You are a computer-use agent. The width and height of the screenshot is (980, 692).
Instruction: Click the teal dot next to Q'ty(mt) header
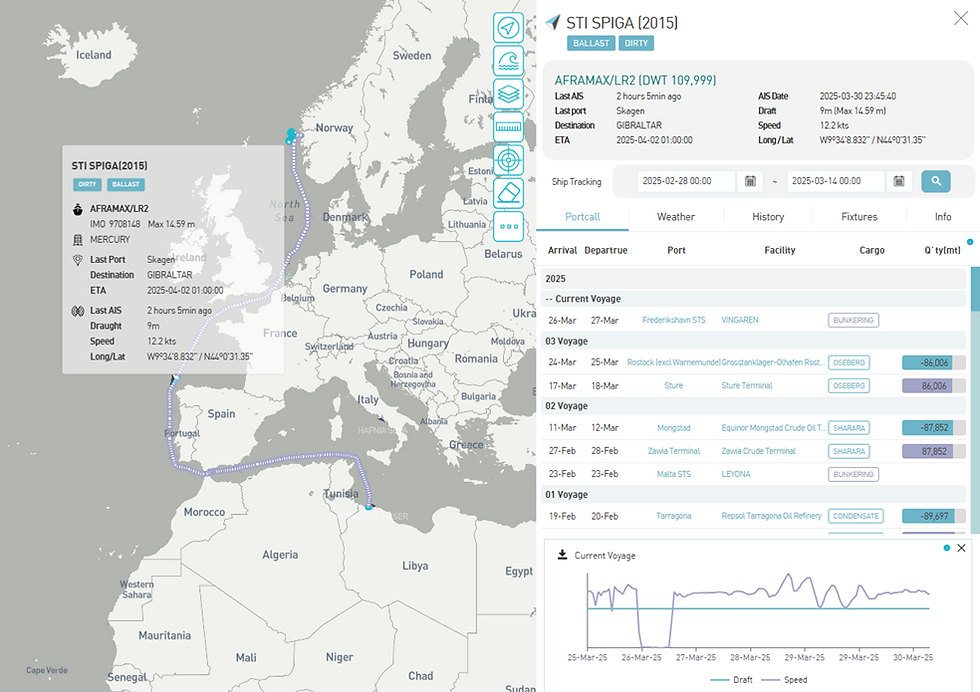(x=970, y=242)
